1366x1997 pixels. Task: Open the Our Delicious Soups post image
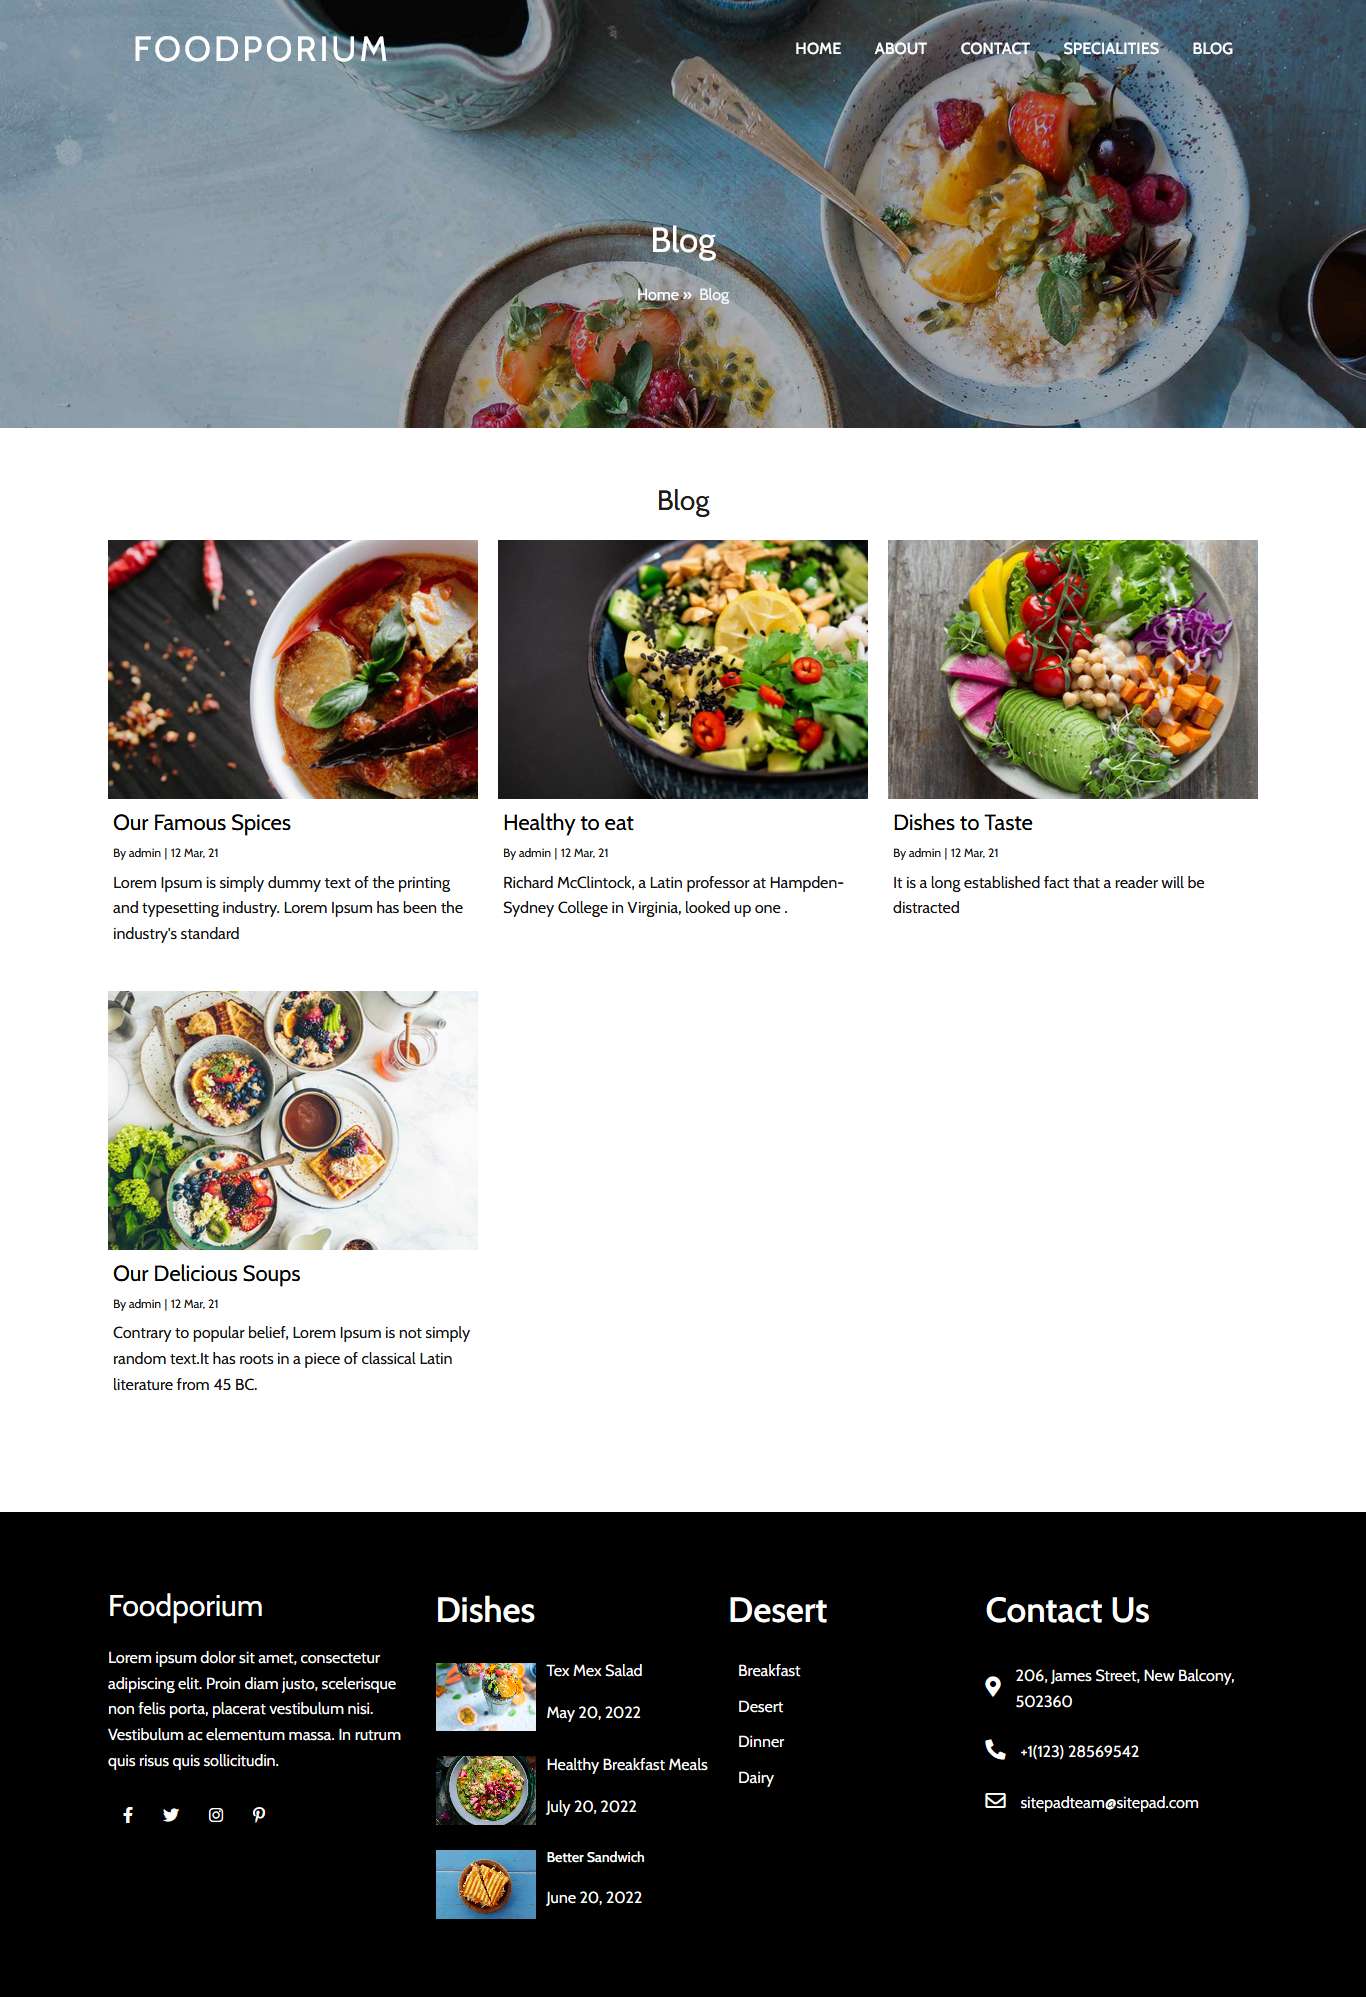tap(293, 1120)
